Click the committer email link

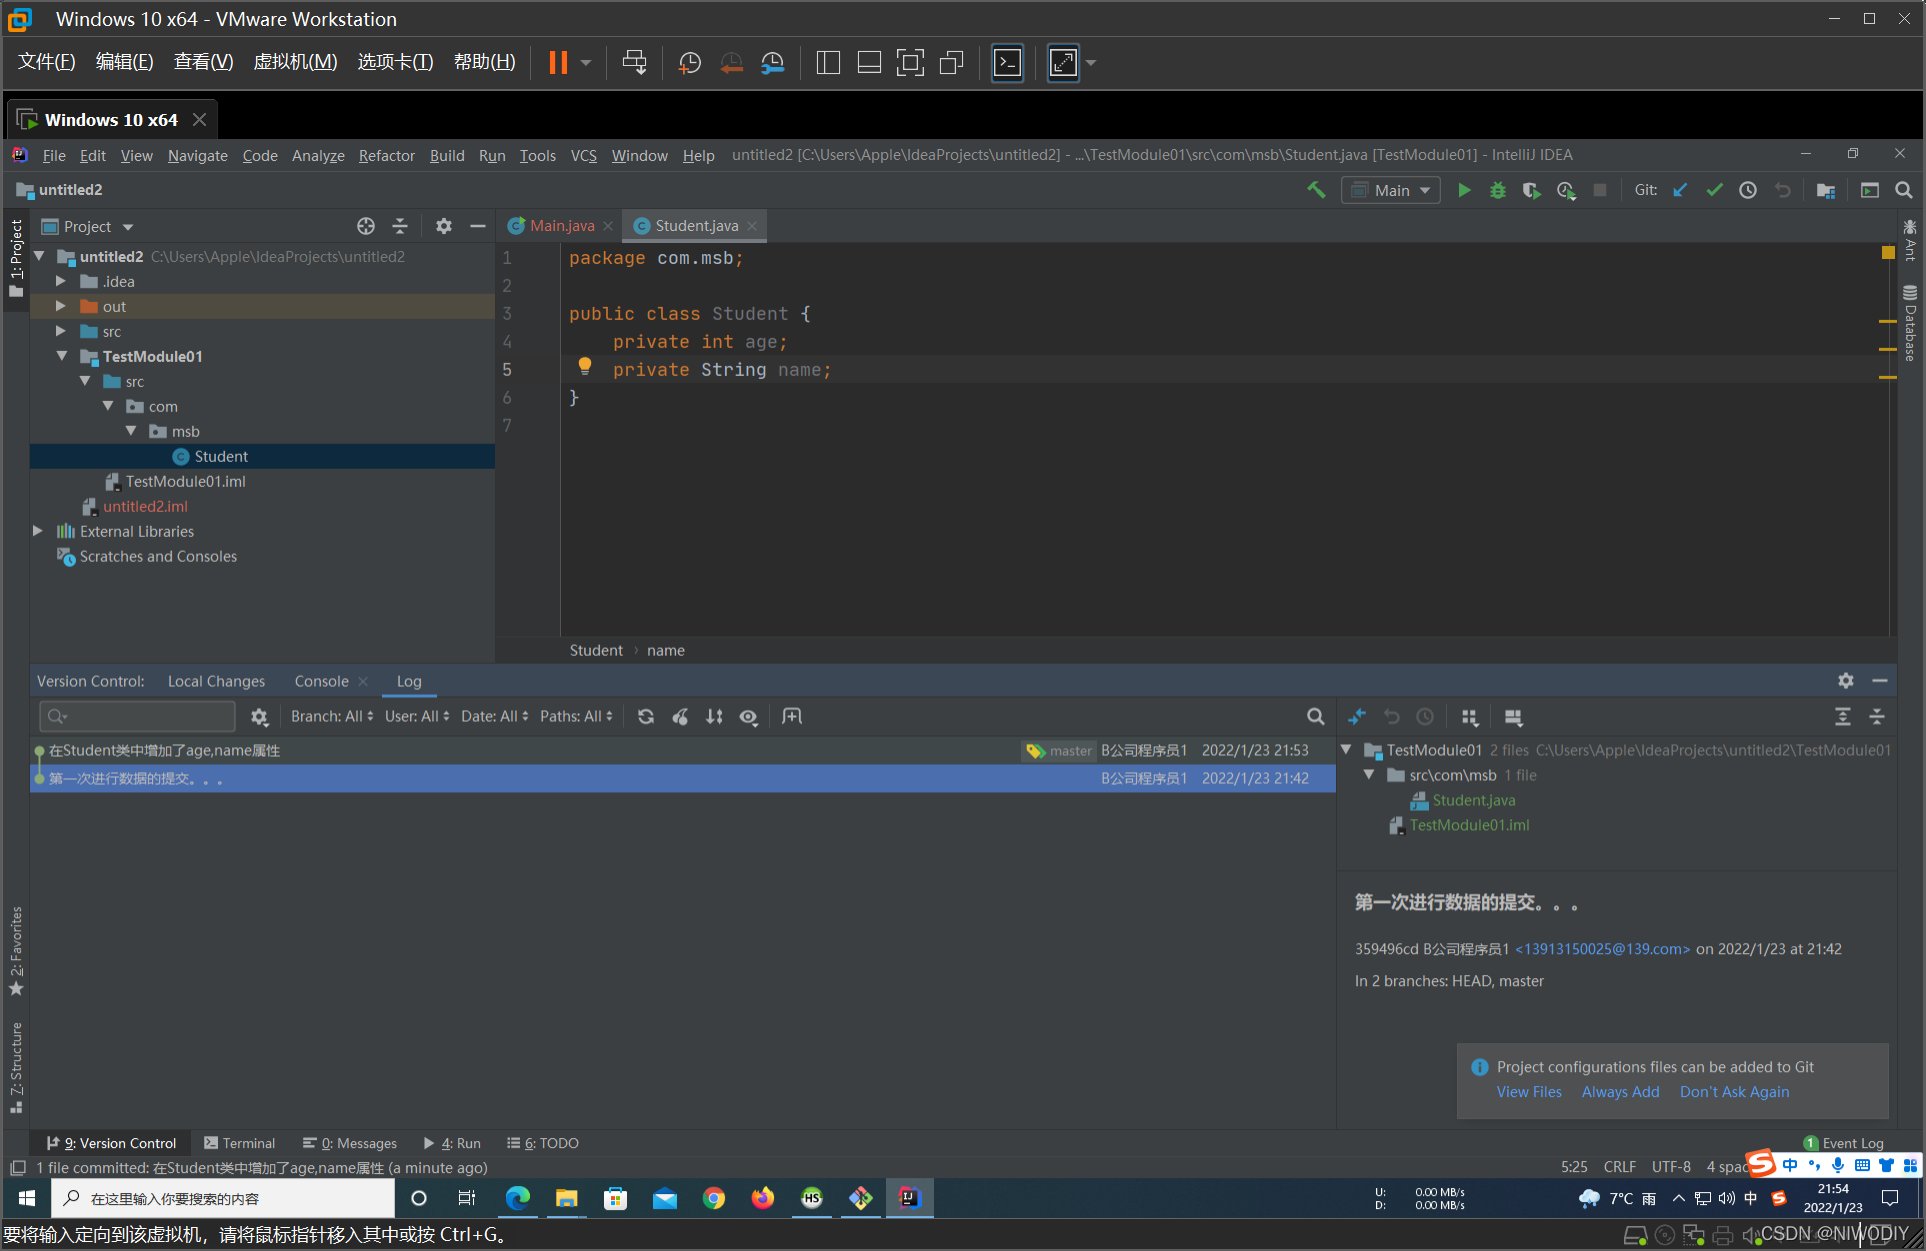tap(1602, 949)
